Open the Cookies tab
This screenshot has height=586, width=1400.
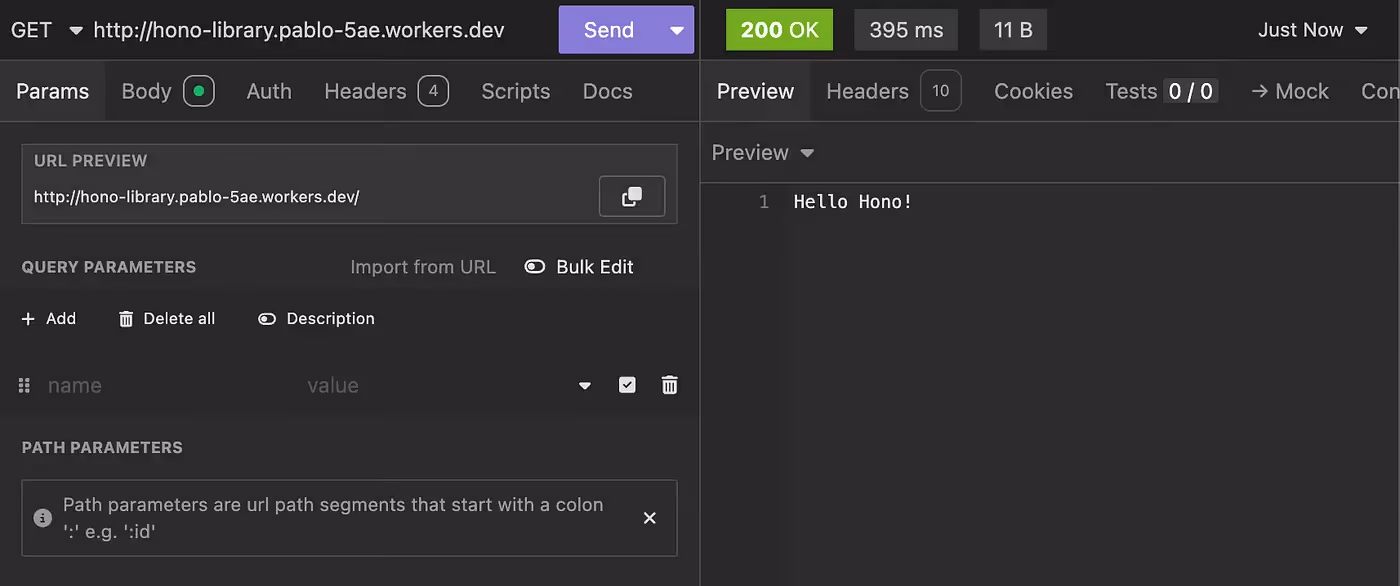pos(1033,91)
